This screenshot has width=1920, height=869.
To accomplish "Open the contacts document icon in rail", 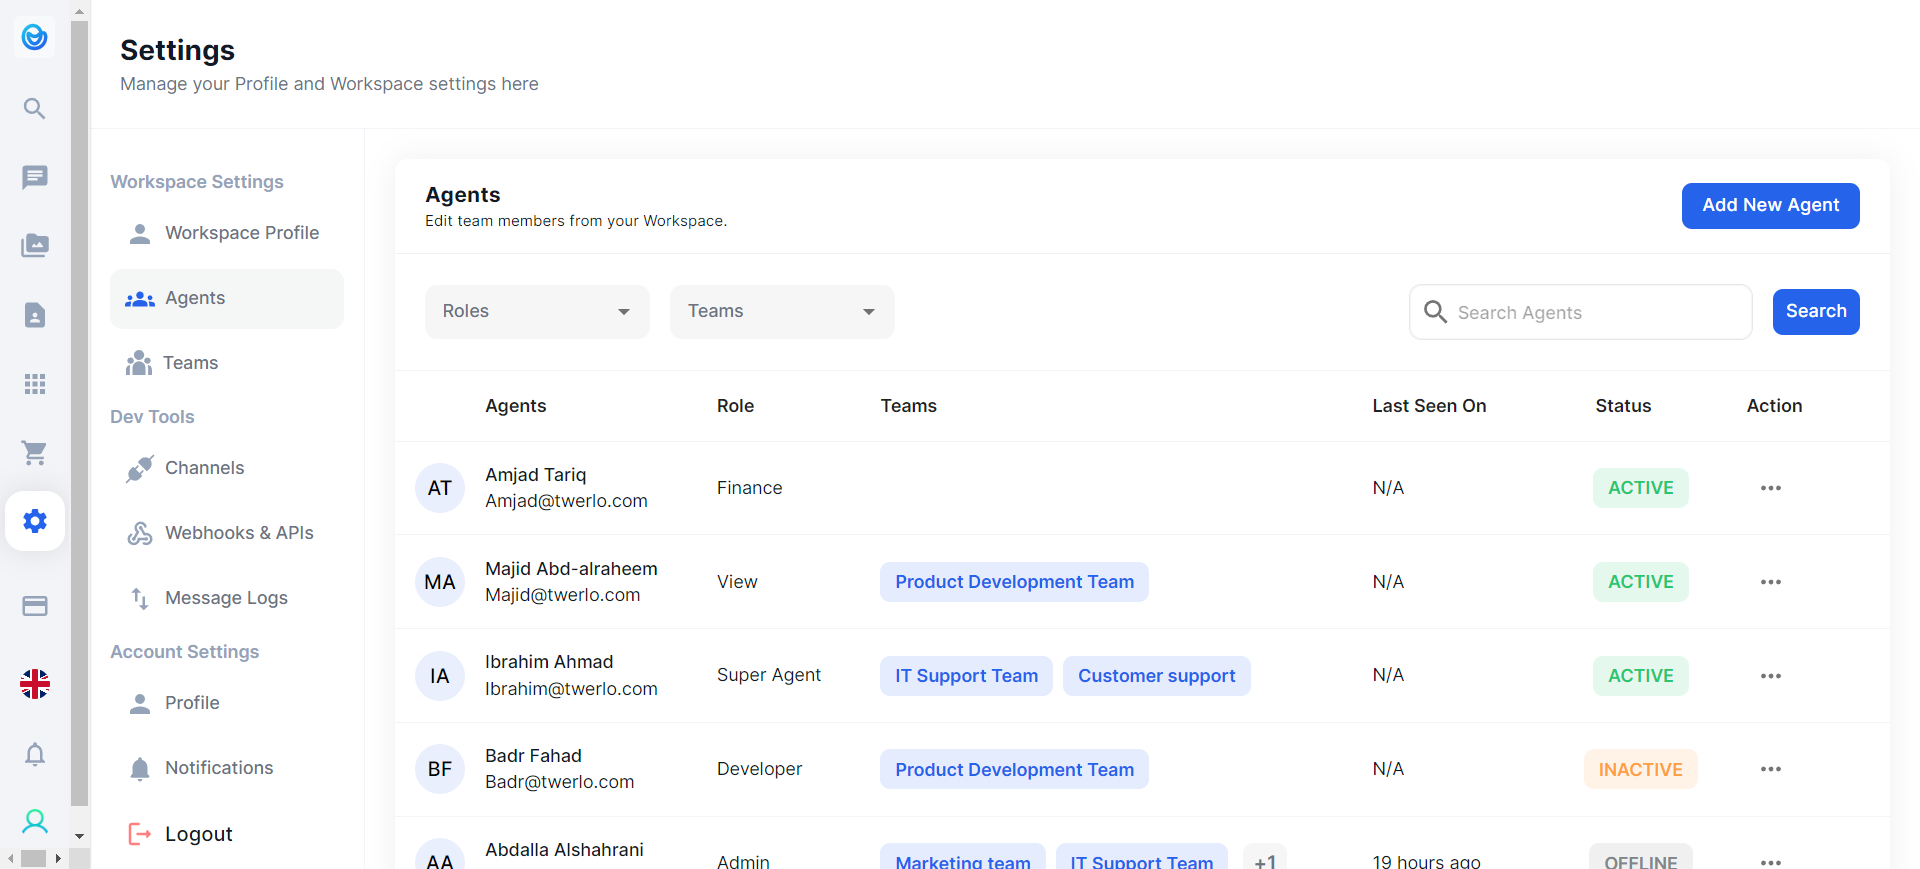I will (x=35, y=315).
